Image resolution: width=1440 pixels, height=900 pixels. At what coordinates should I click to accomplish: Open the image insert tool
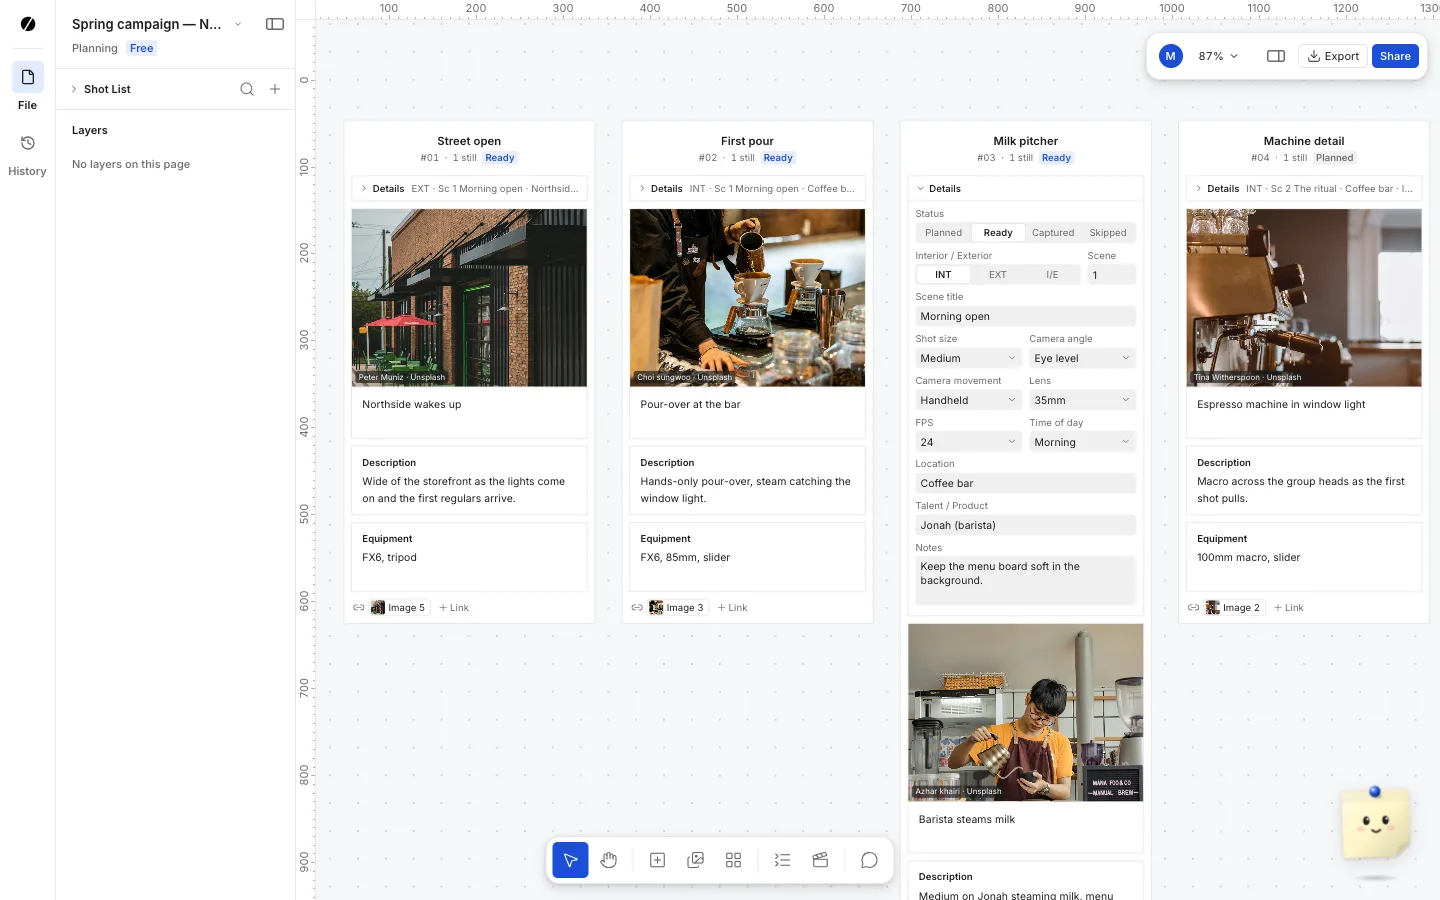(696, 860)
